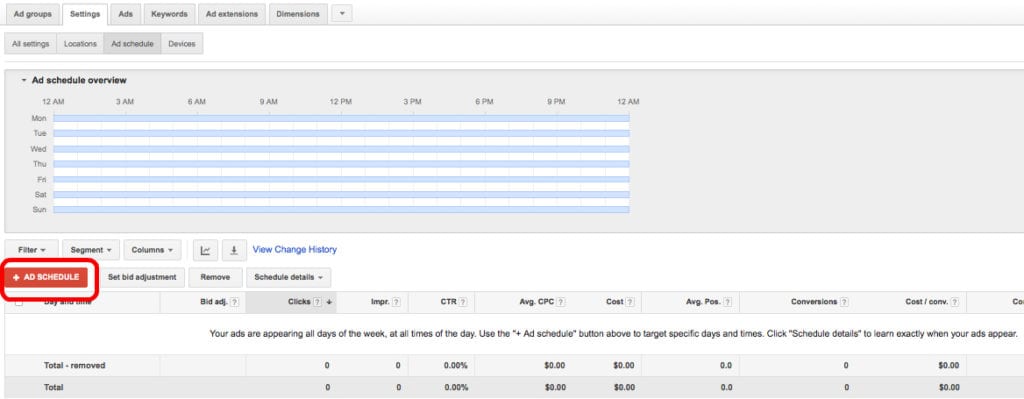Click the Tuesday schedule bar

(x=342, y=133)
